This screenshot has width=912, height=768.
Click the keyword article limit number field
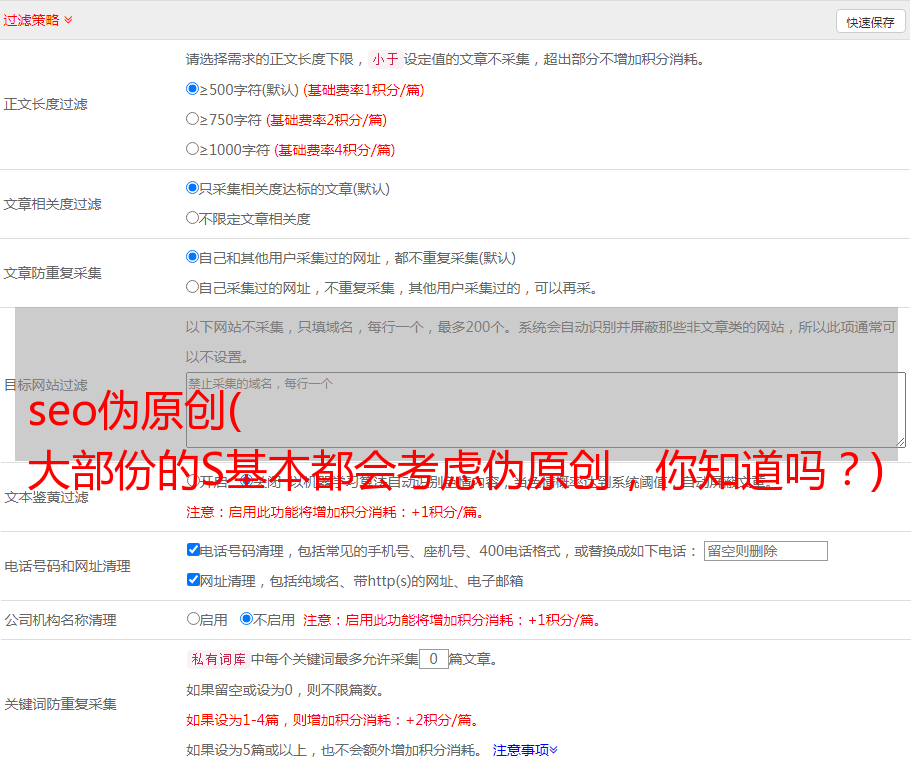click(x=433, y=659)
